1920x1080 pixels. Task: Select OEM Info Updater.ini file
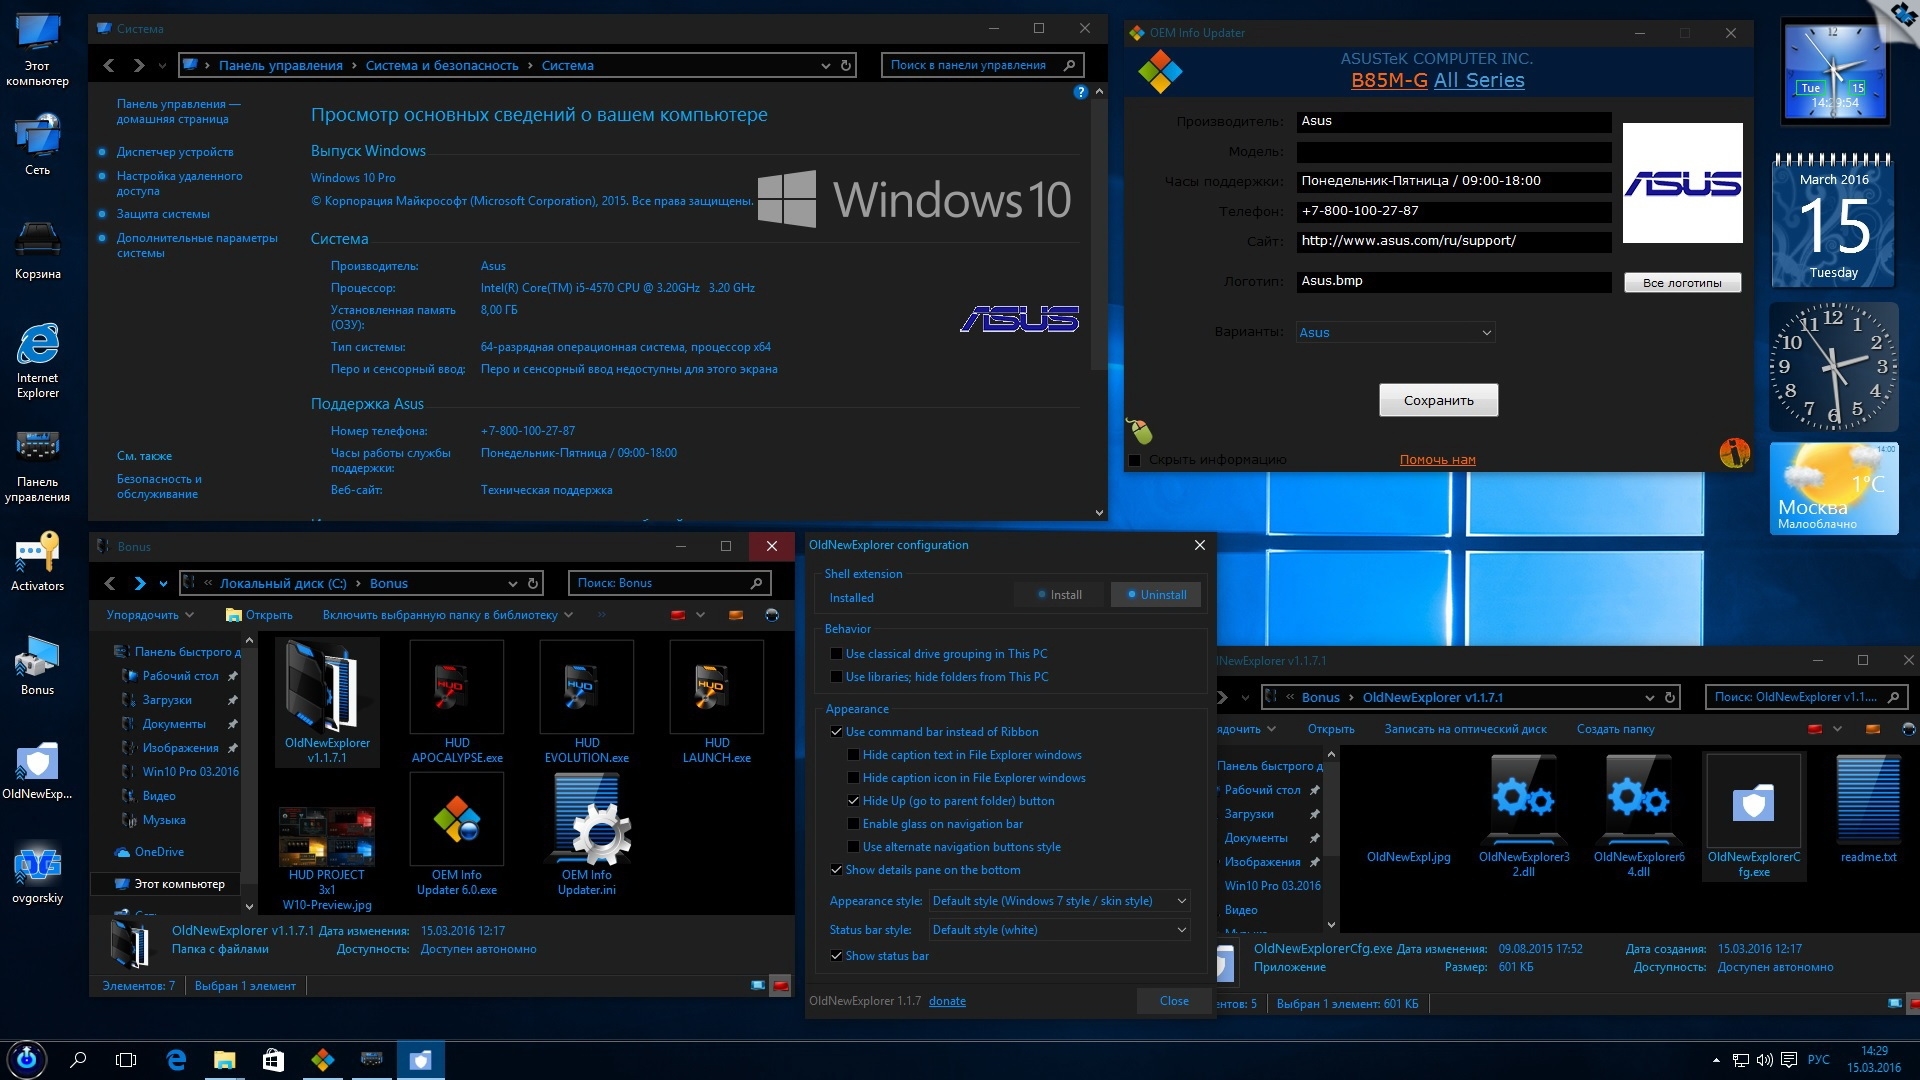[x=587, y=836]
